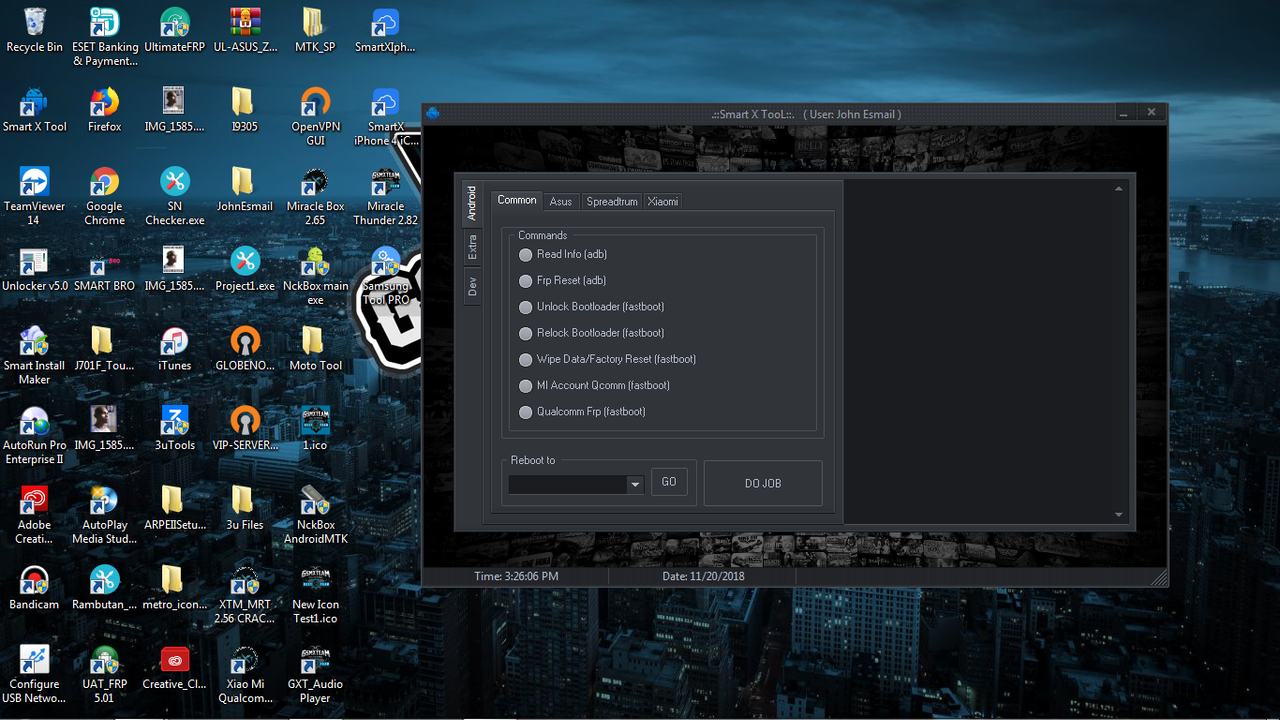The image size is (1280, 720).
Task: Select Unlock Bootloader (fastboot) option
Action: [592, 306]
